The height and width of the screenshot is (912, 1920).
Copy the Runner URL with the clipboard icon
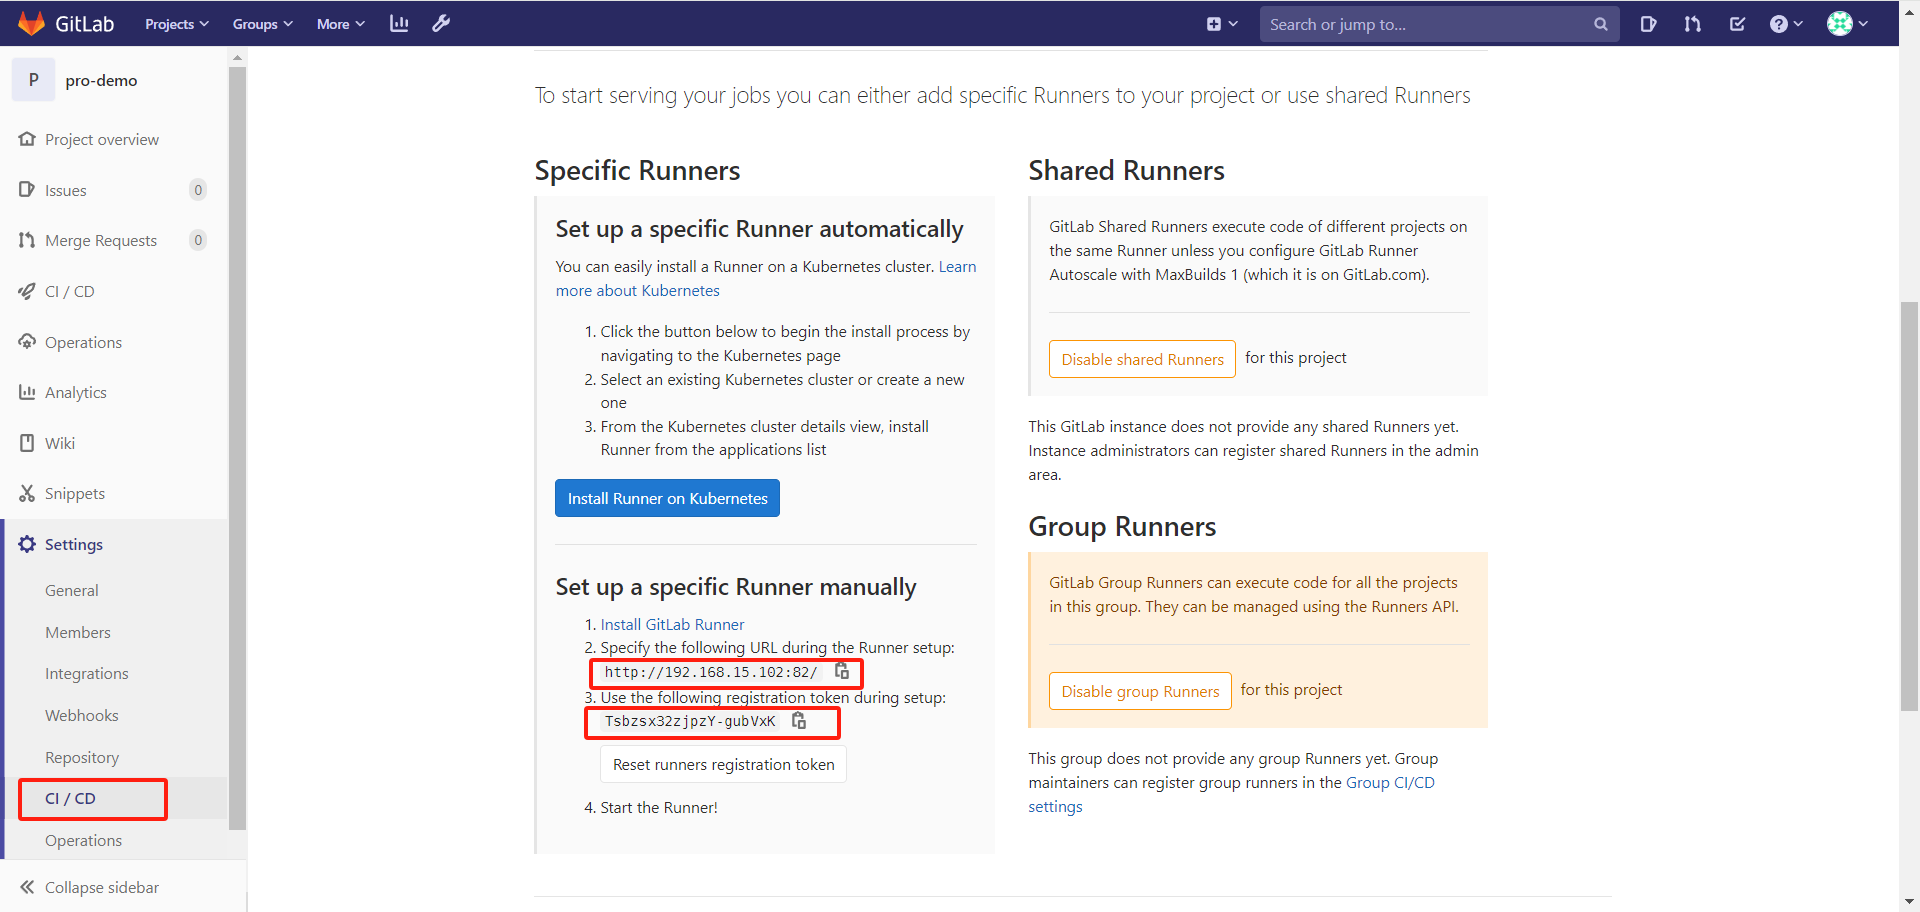(839, 672)
